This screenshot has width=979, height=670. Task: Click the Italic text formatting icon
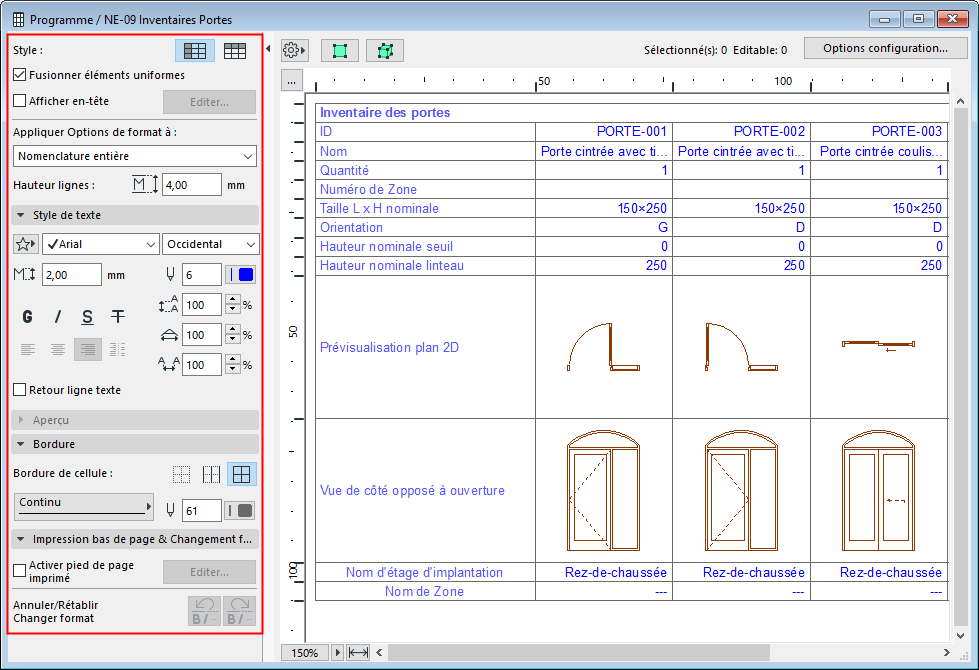[x=58, y=317]
